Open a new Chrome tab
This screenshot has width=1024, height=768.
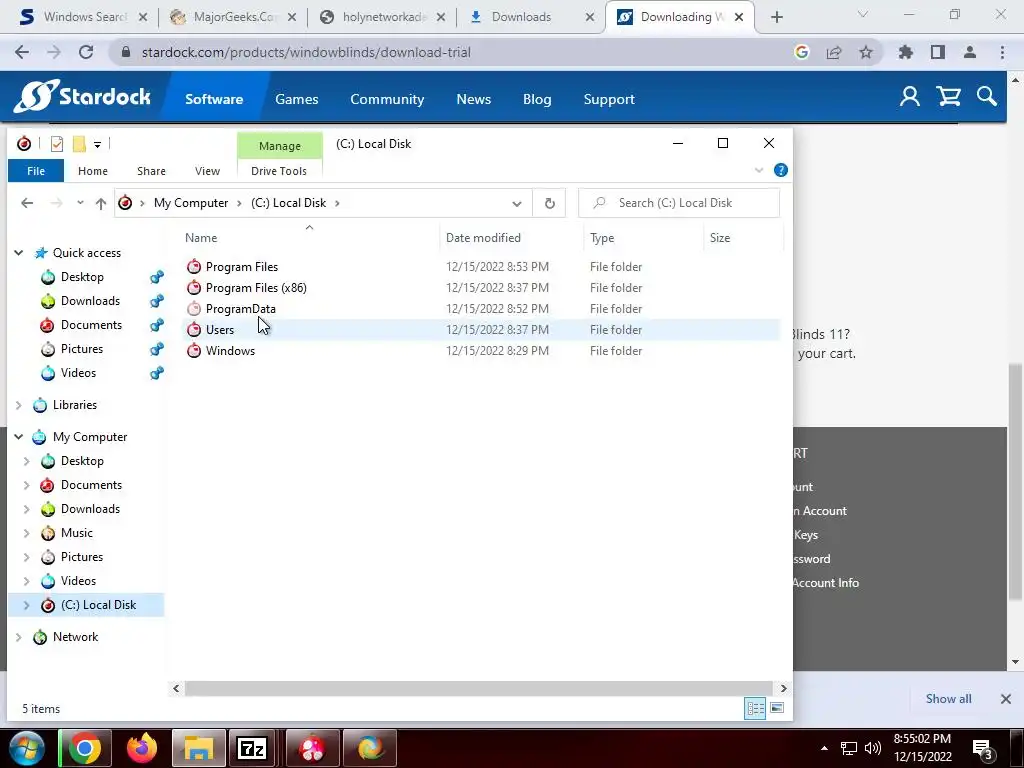point(776,17)
